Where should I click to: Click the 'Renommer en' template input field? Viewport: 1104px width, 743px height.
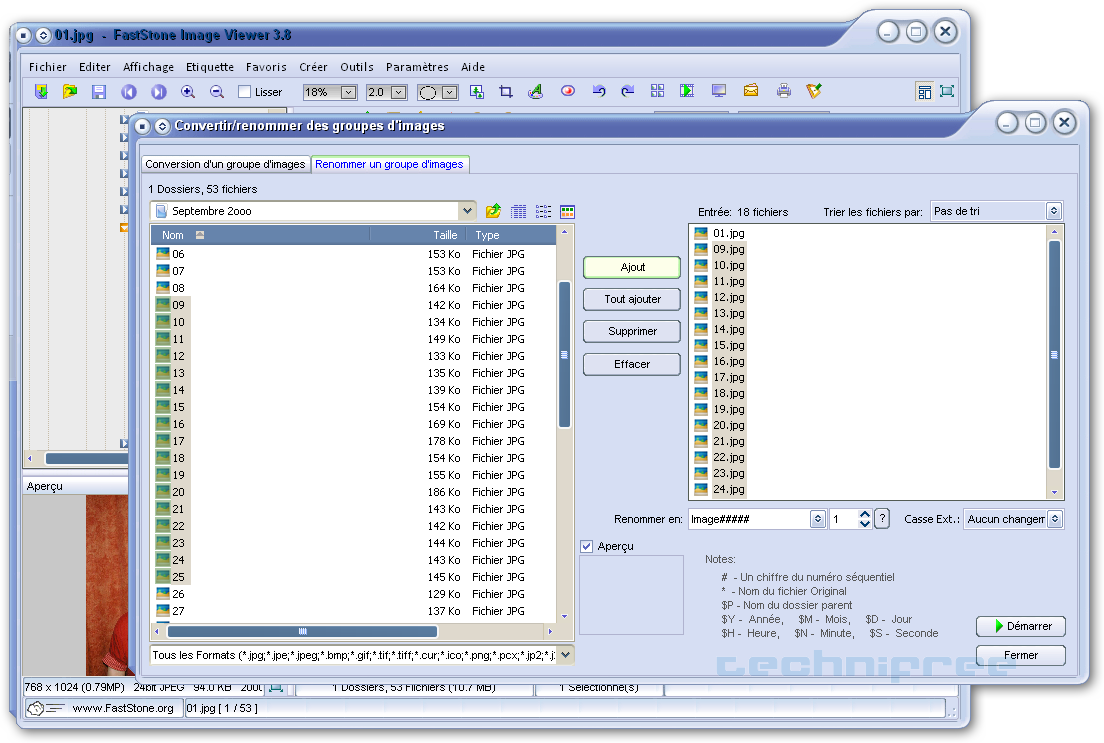pos(748,519)
